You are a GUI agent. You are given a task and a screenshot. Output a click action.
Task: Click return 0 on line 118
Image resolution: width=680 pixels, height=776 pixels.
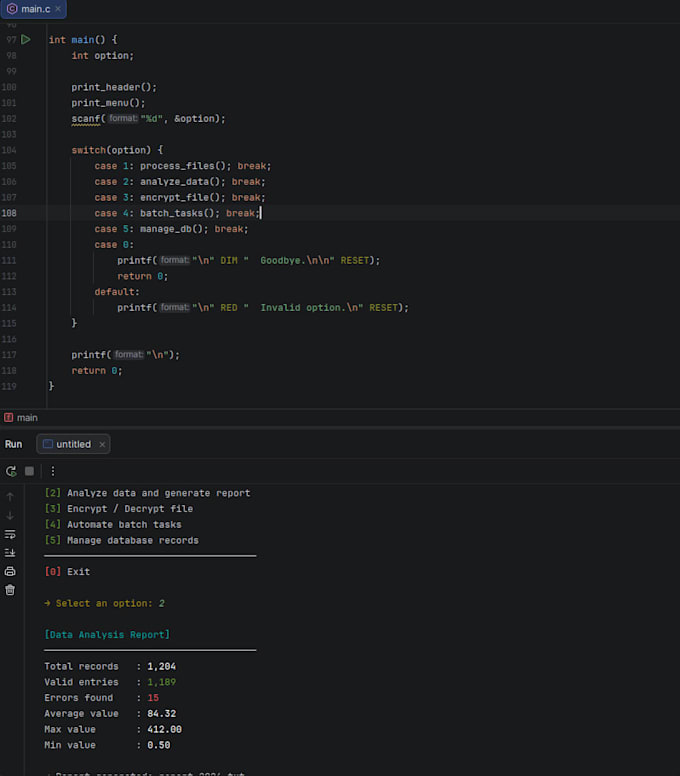pyautogui.click(x=97, y=371)
